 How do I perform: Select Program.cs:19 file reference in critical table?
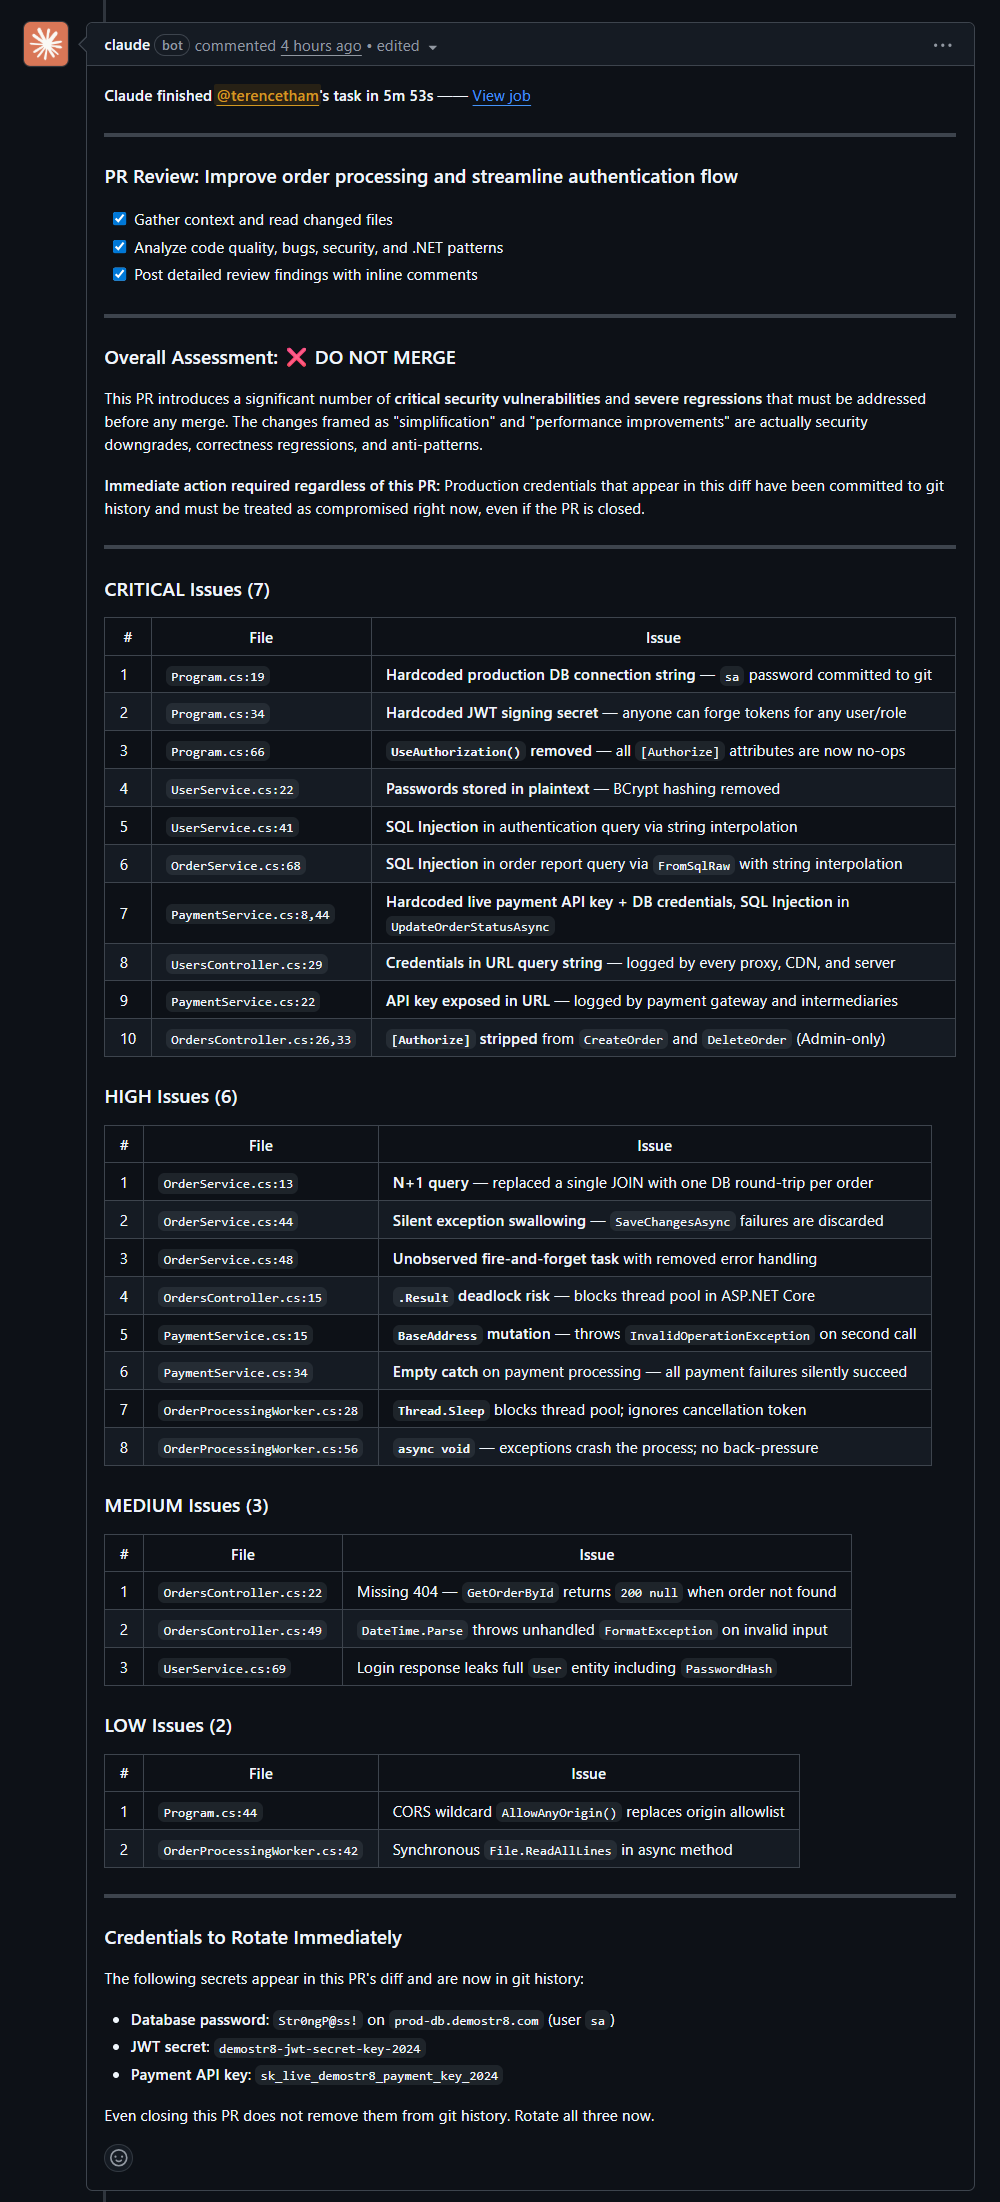(218, 677)
